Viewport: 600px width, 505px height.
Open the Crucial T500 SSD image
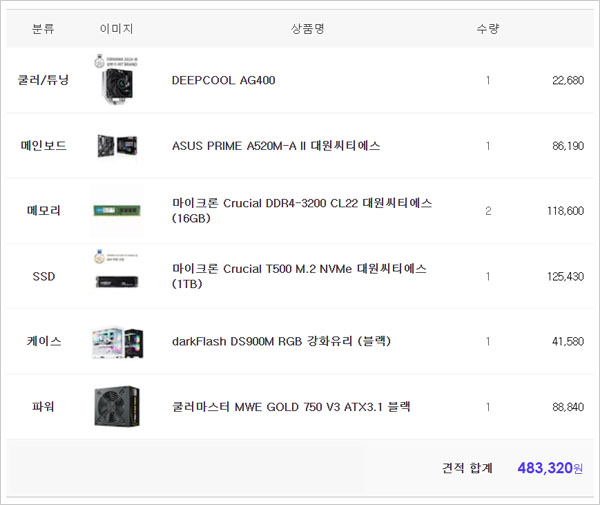pyautogui.click(x=117, y=282)
